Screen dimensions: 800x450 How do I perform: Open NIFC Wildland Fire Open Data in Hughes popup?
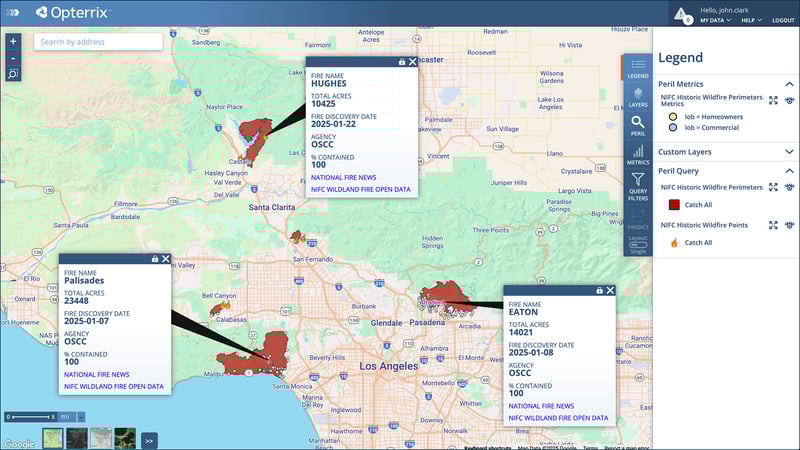click(361, 189)
